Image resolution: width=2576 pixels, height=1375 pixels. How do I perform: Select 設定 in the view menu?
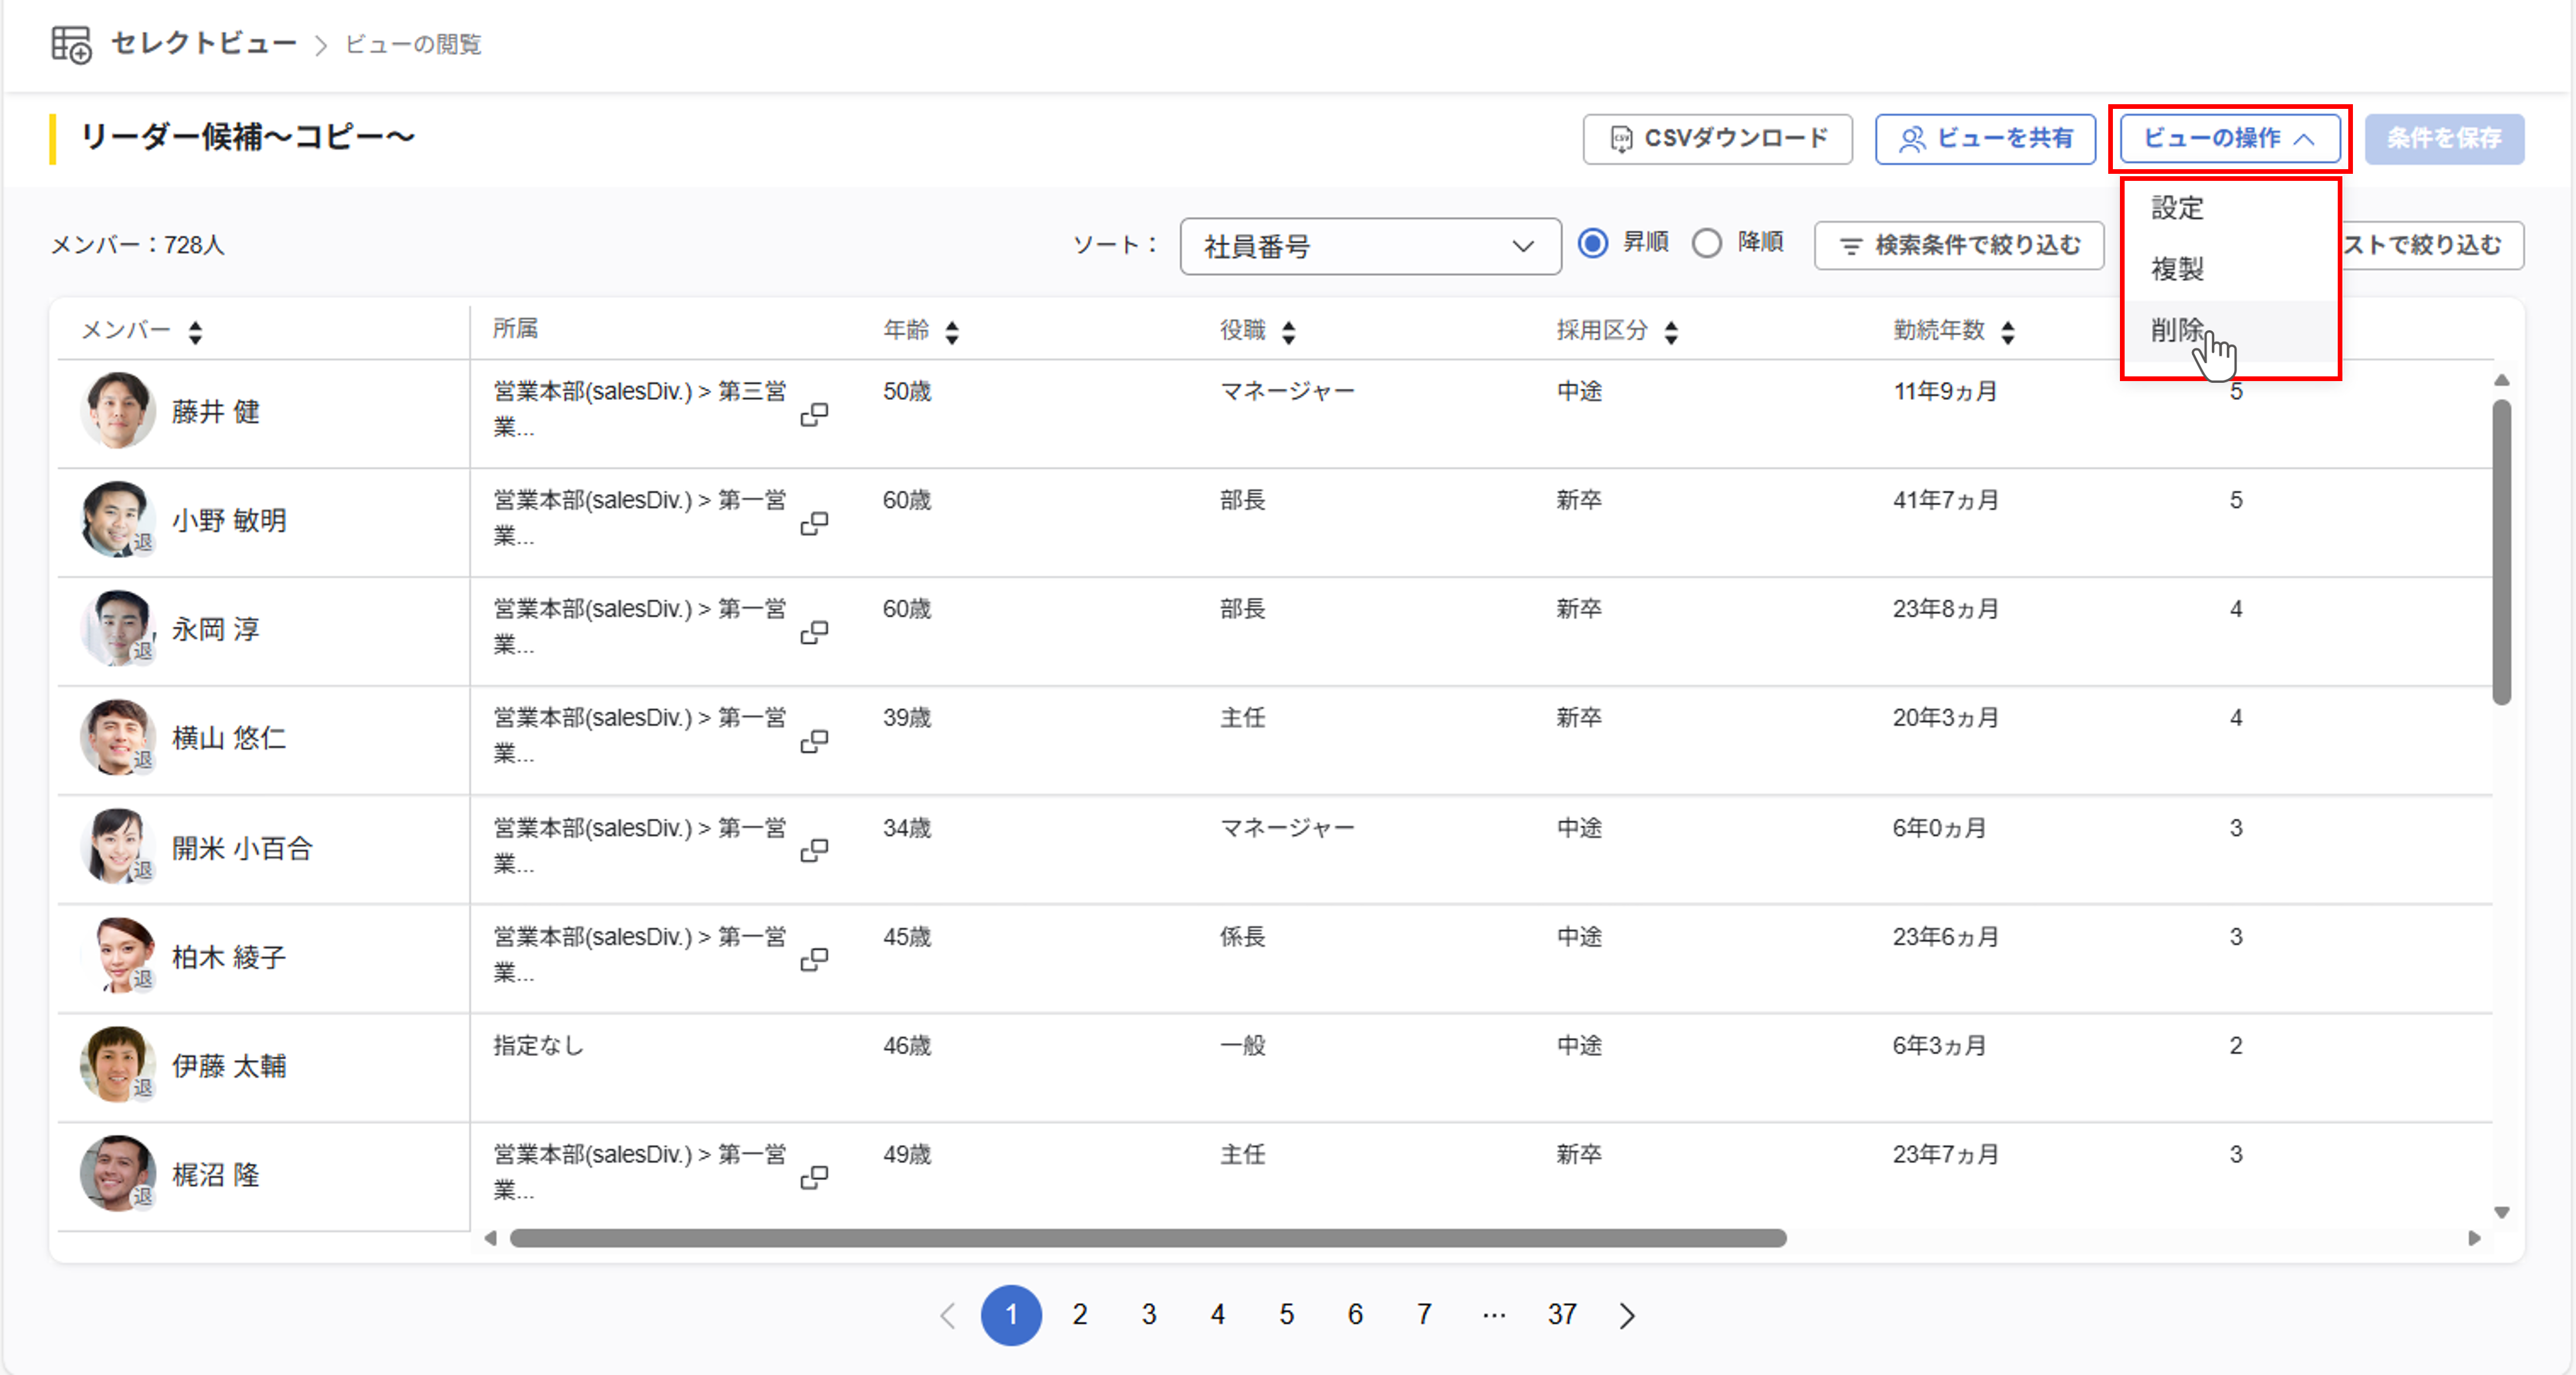point(2178,208)
